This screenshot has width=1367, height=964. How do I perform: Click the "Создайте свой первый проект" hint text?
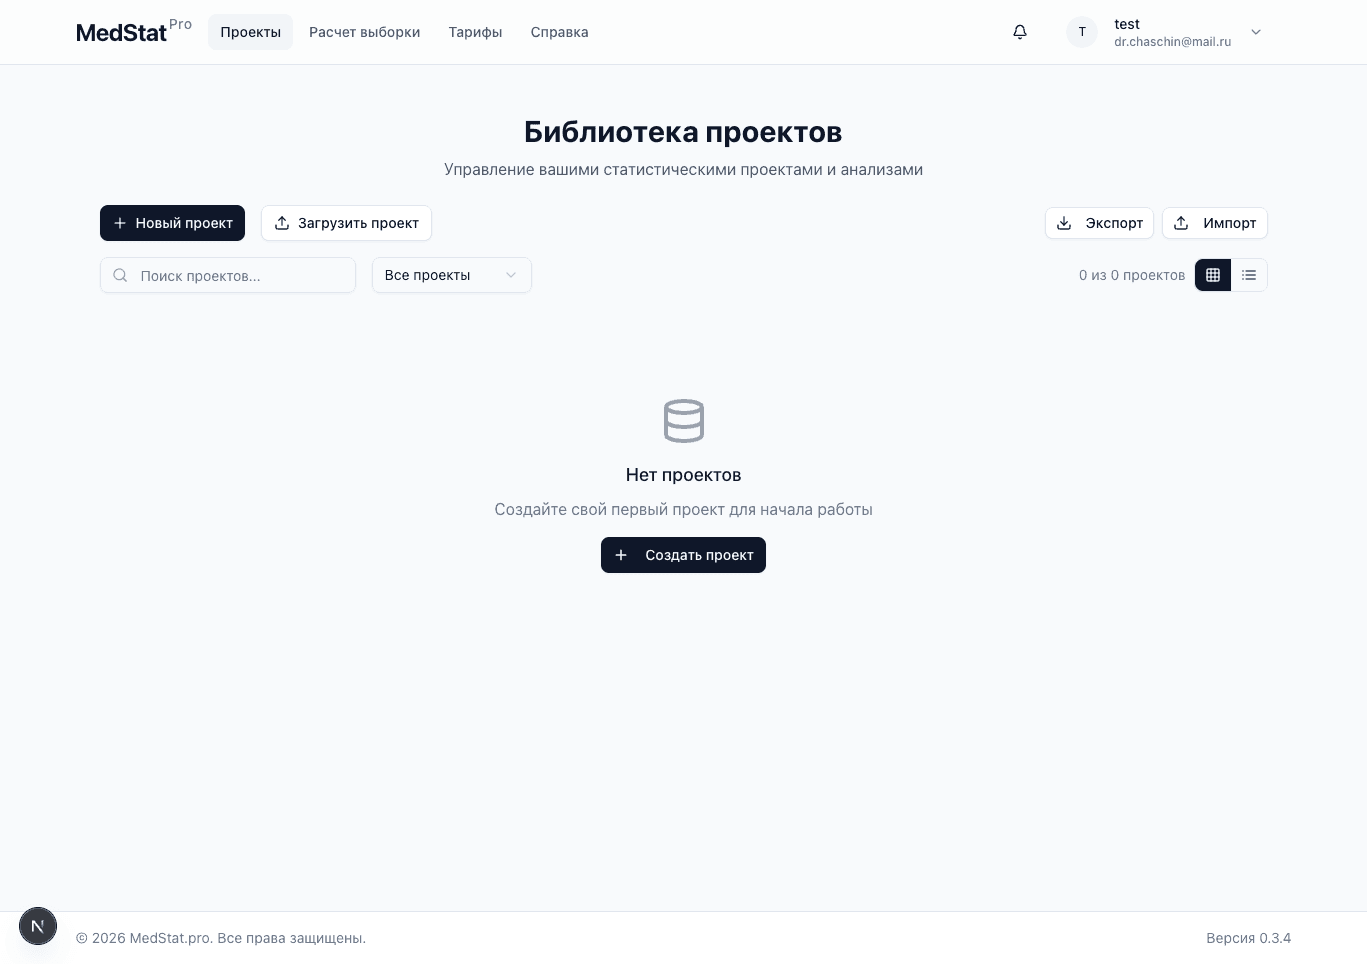pyautogui.click(x=683, y=510)
